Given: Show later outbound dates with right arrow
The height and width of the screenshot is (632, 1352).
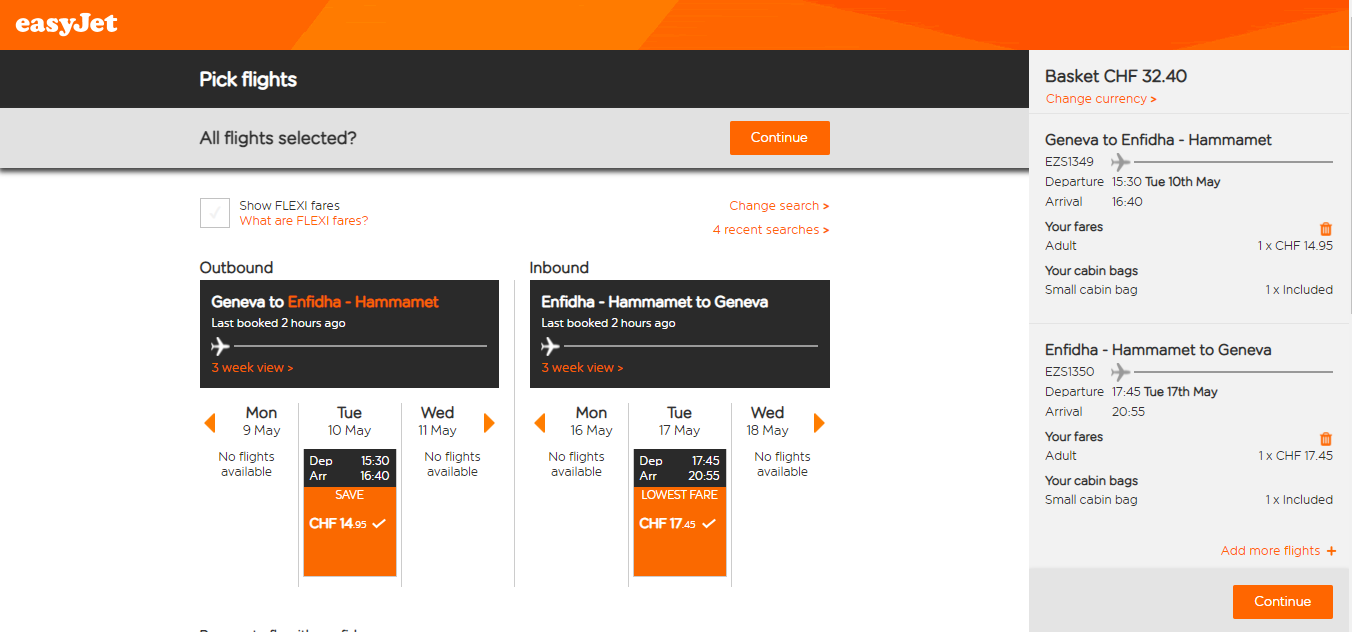Looking at the screenshot, I should point(489,423).
